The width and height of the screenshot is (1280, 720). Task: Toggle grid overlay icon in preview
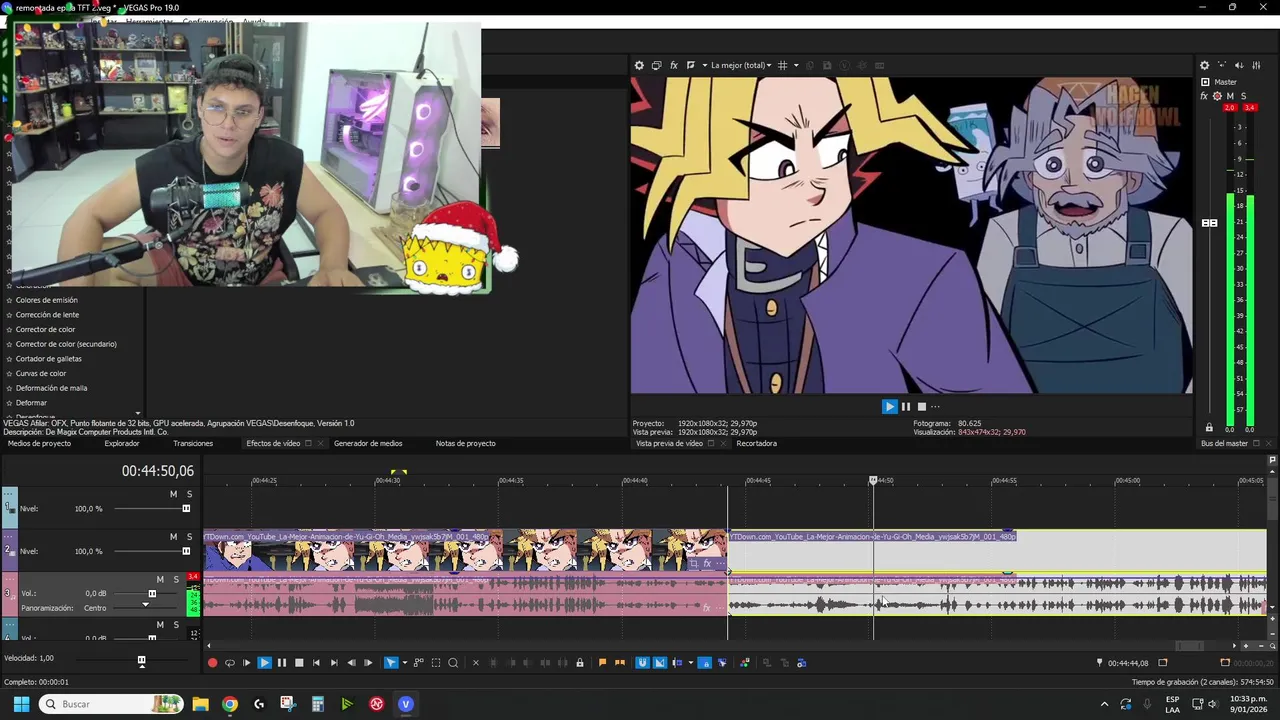782,65
